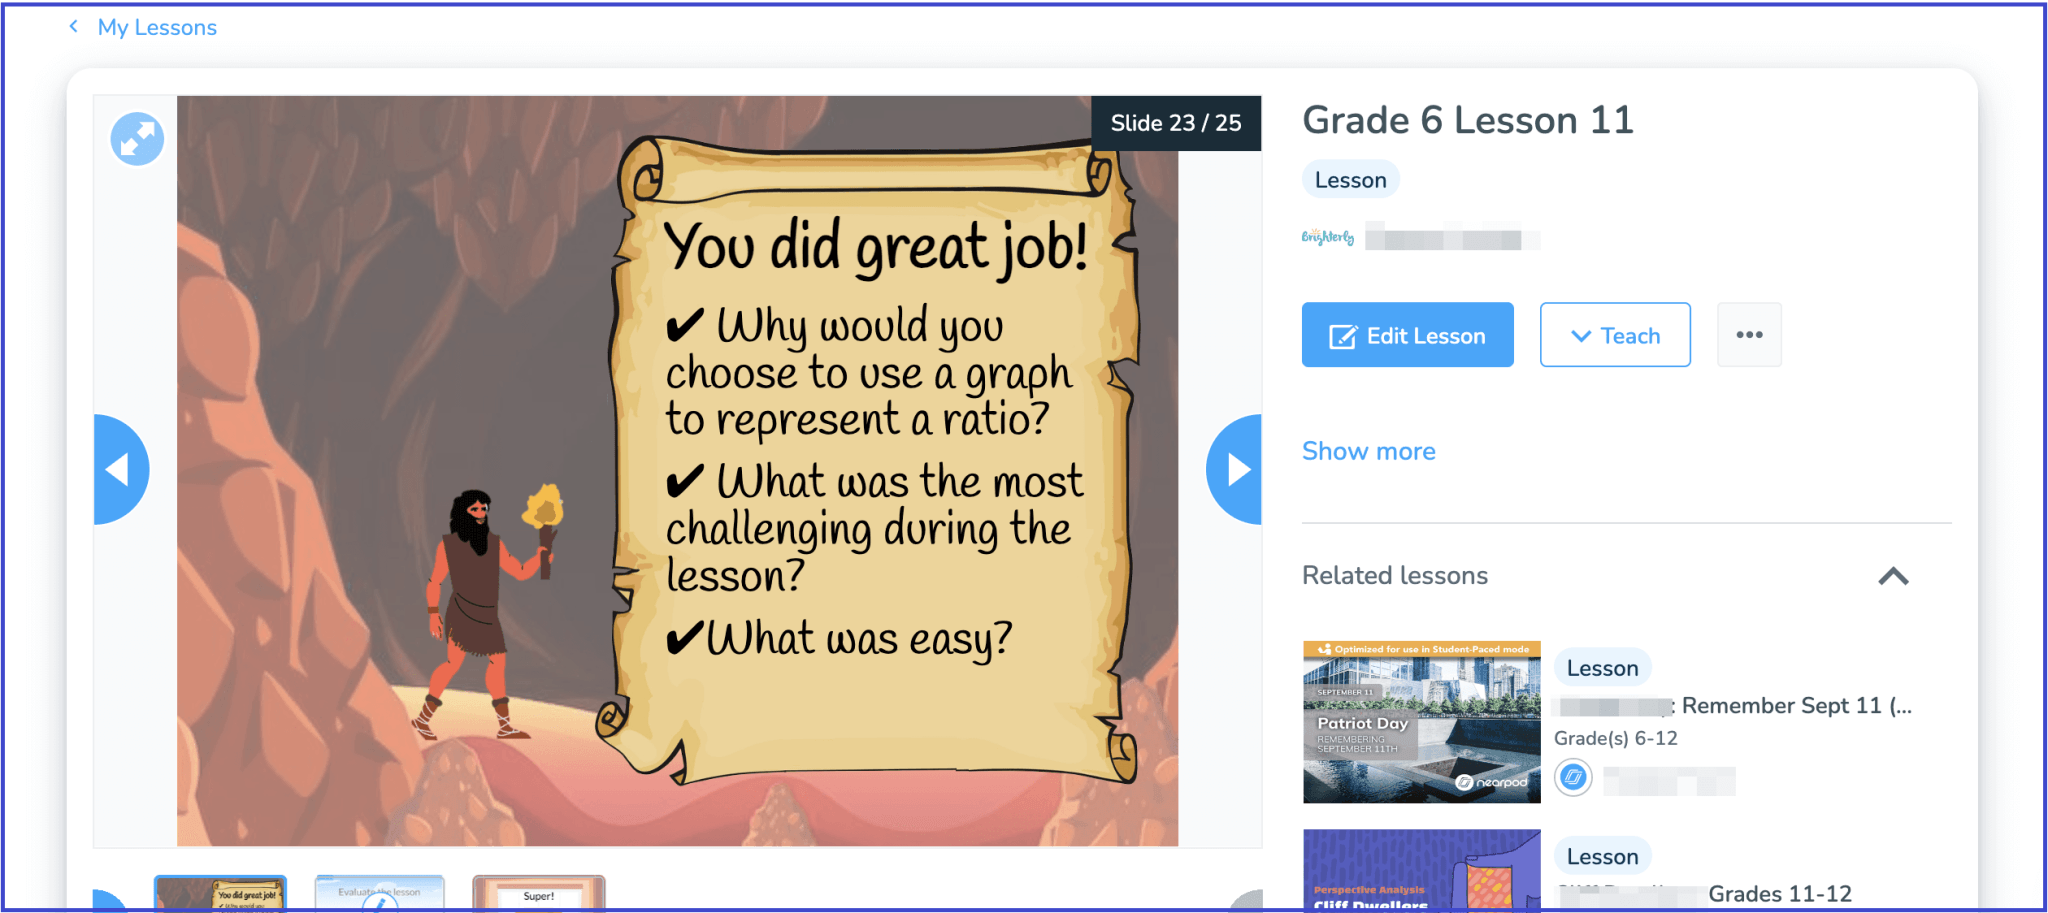This screenshot has width=2048, height=913.
Task: Click the Brighterly author logo
Action: tap(1327, 238)
